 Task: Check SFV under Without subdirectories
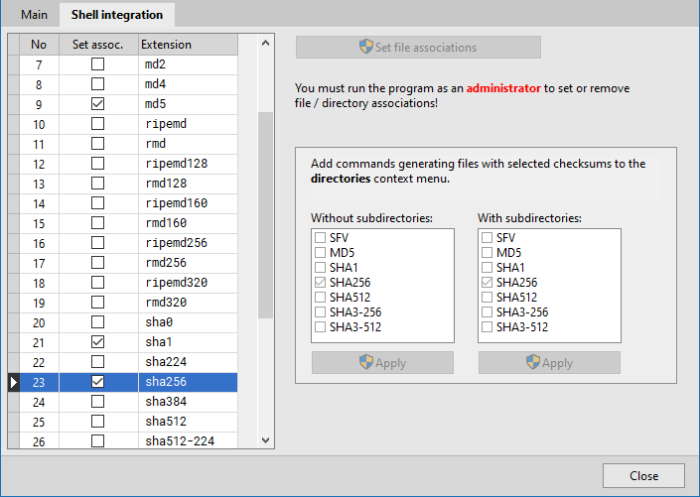(320, 237)
